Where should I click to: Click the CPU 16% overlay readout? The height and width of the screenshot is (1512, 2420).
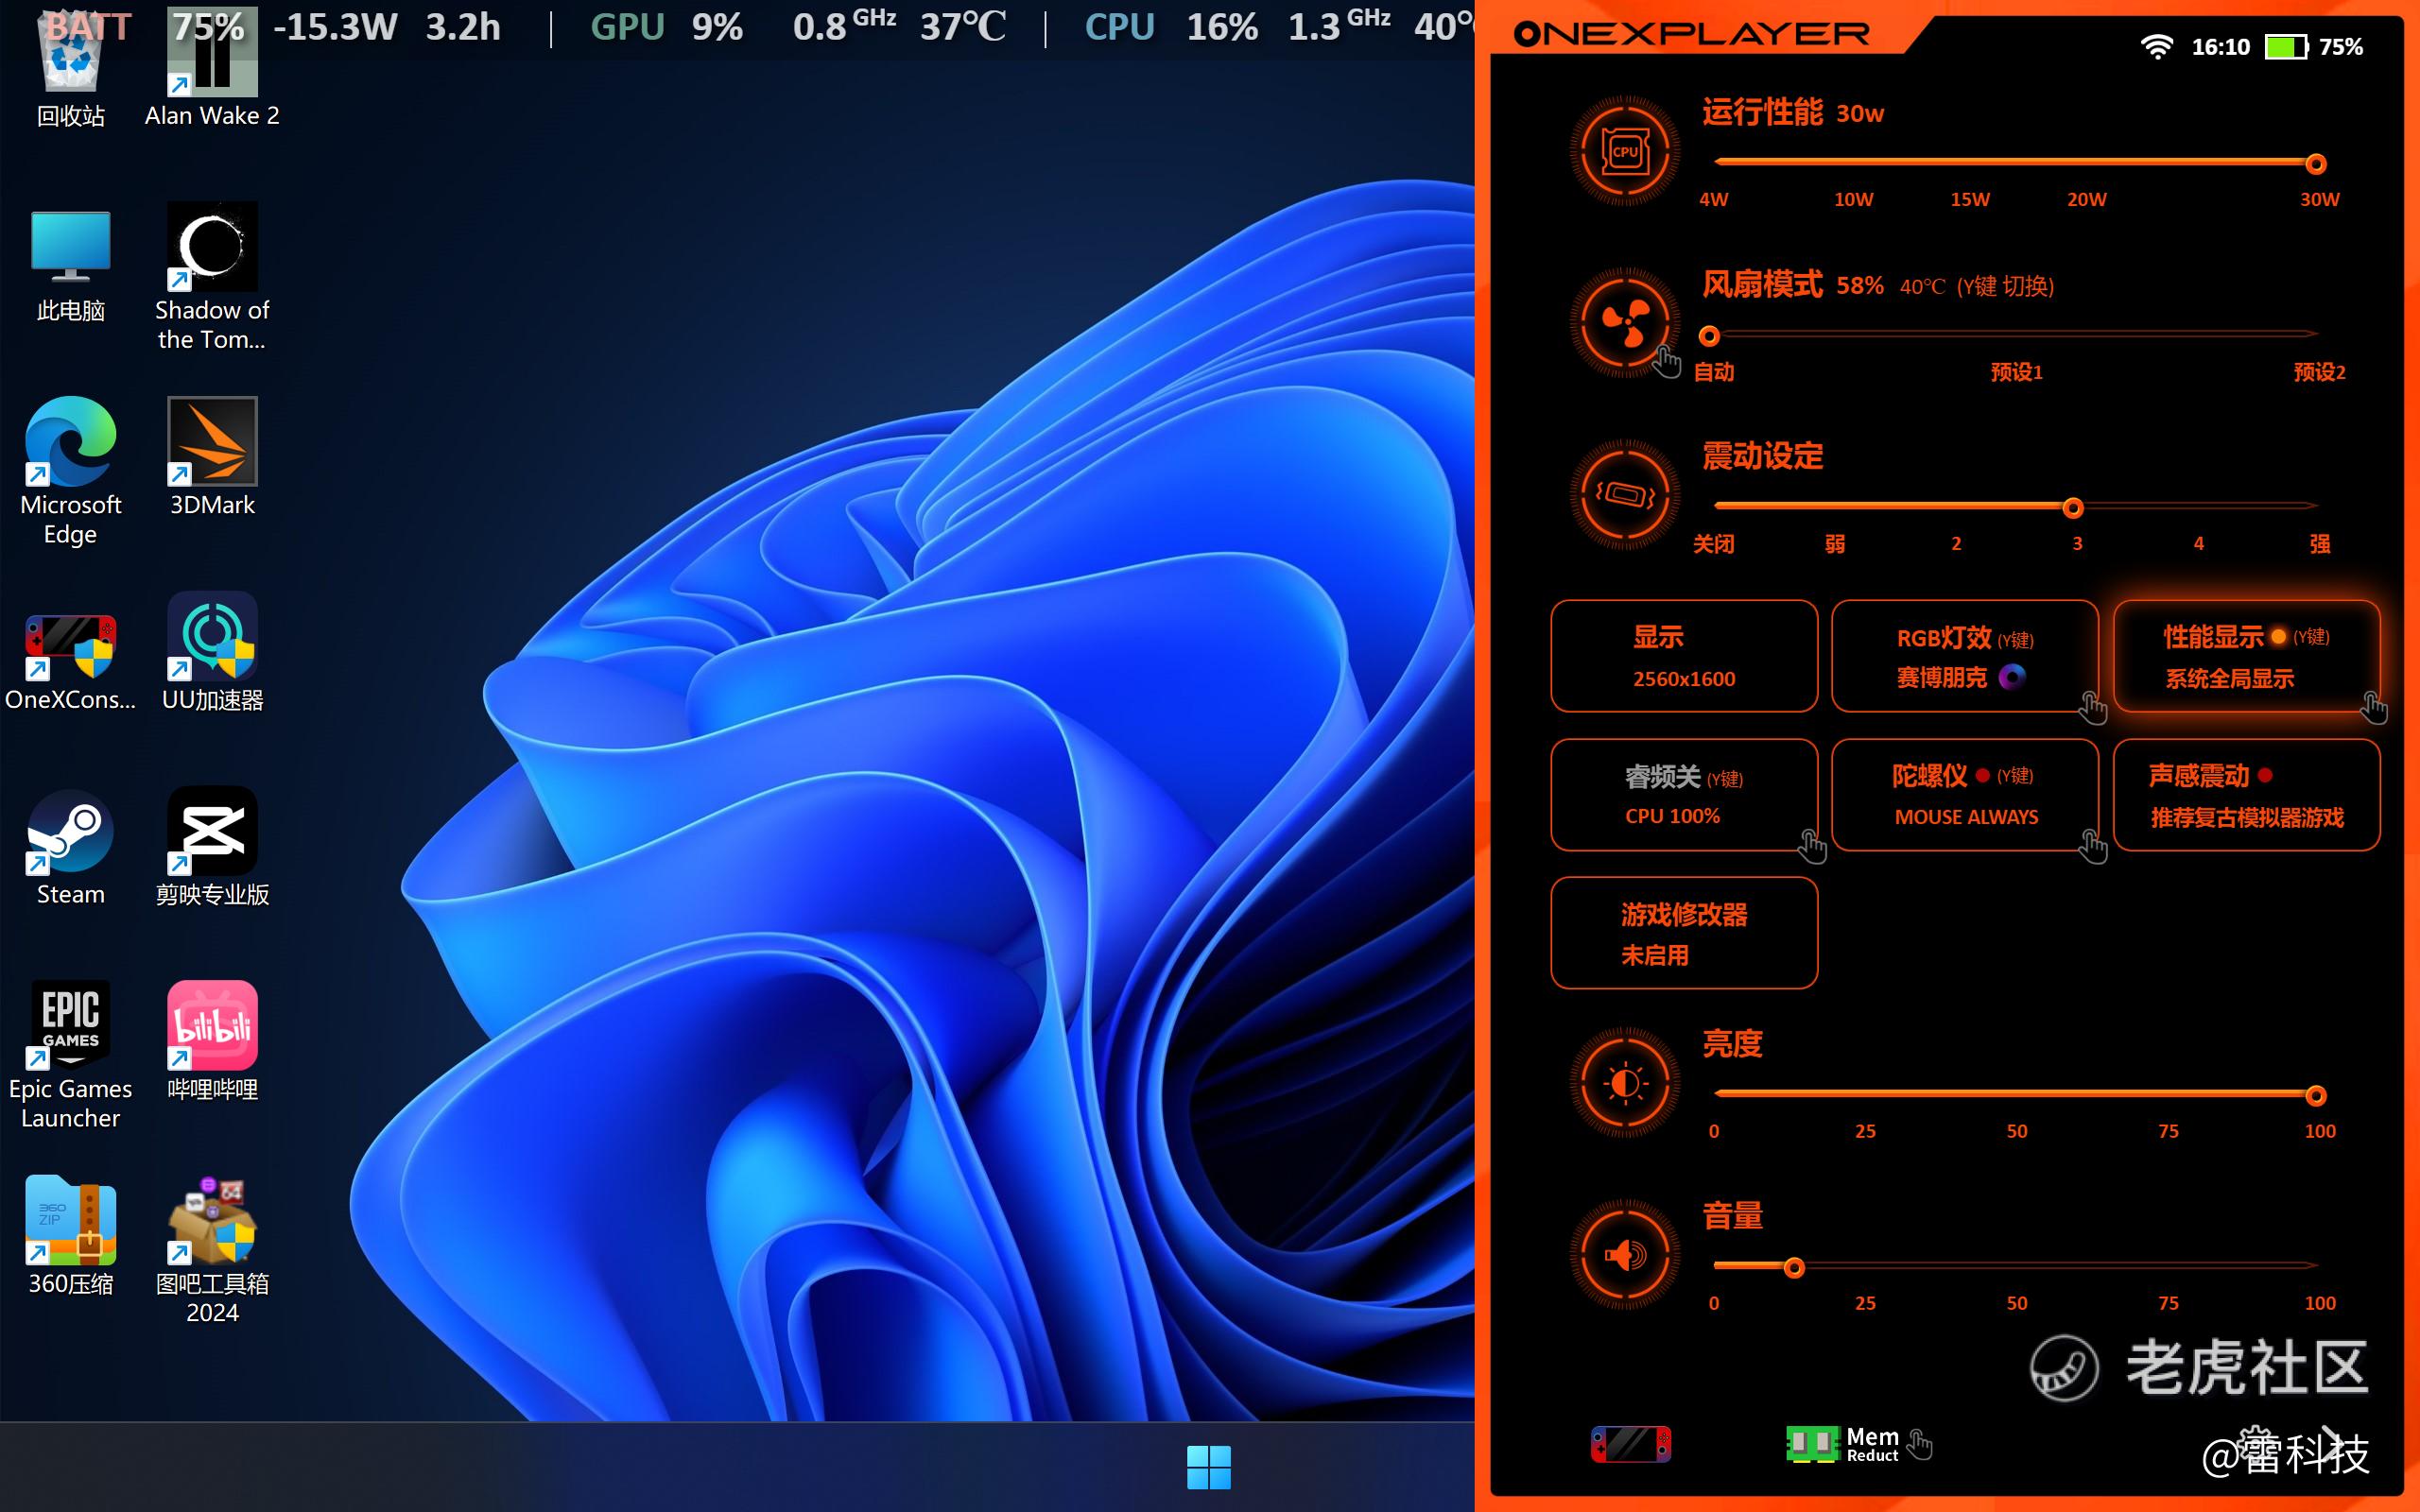1171,27
